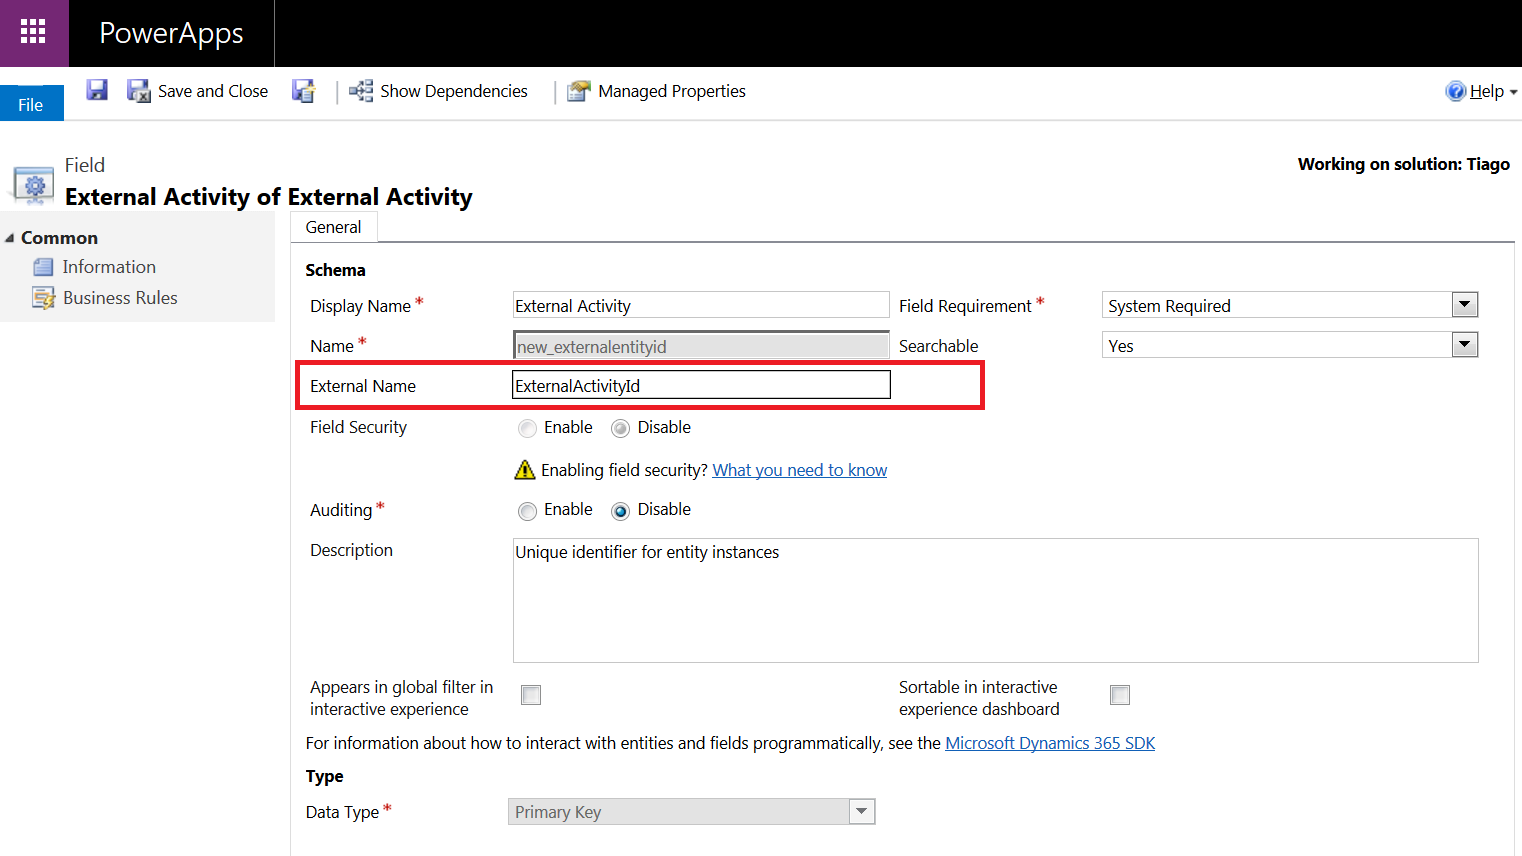Check Appears in global filter checkbox
The image size is (1522, 856).
(x=531, y=695)
